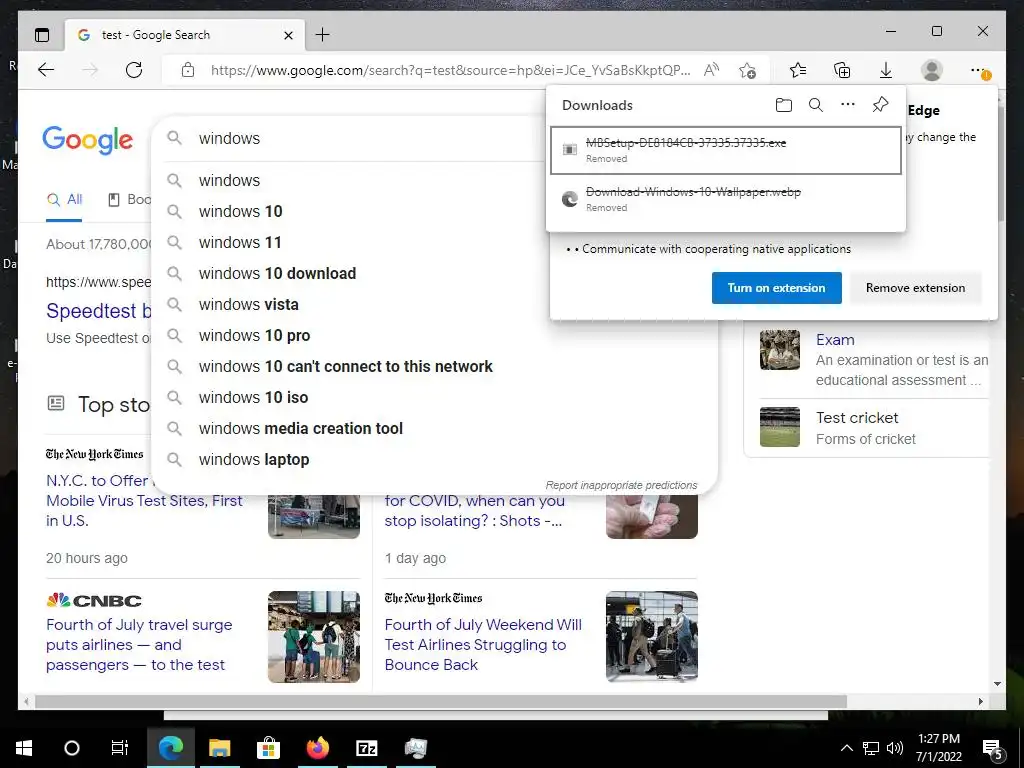View site information lock icon
The height and width of the screenshot is (768, 1024).
tap(188, 70)
